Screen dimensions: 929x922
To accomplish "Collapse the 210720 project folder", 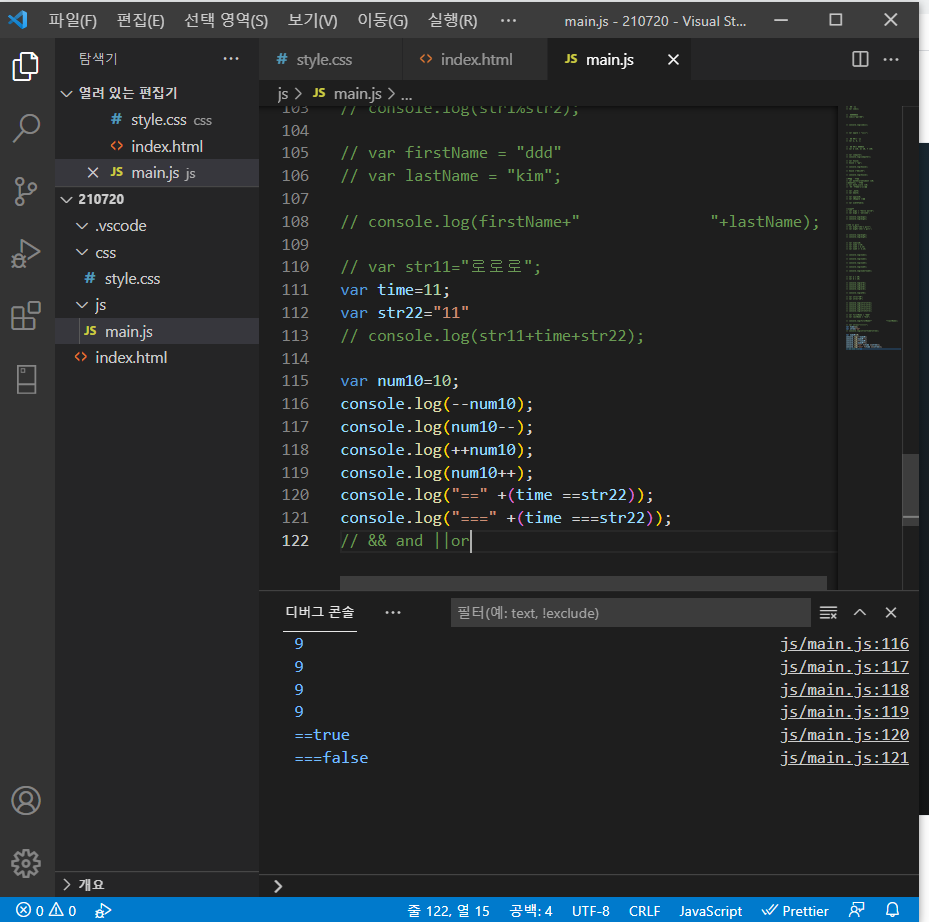I will click(67, 199).
